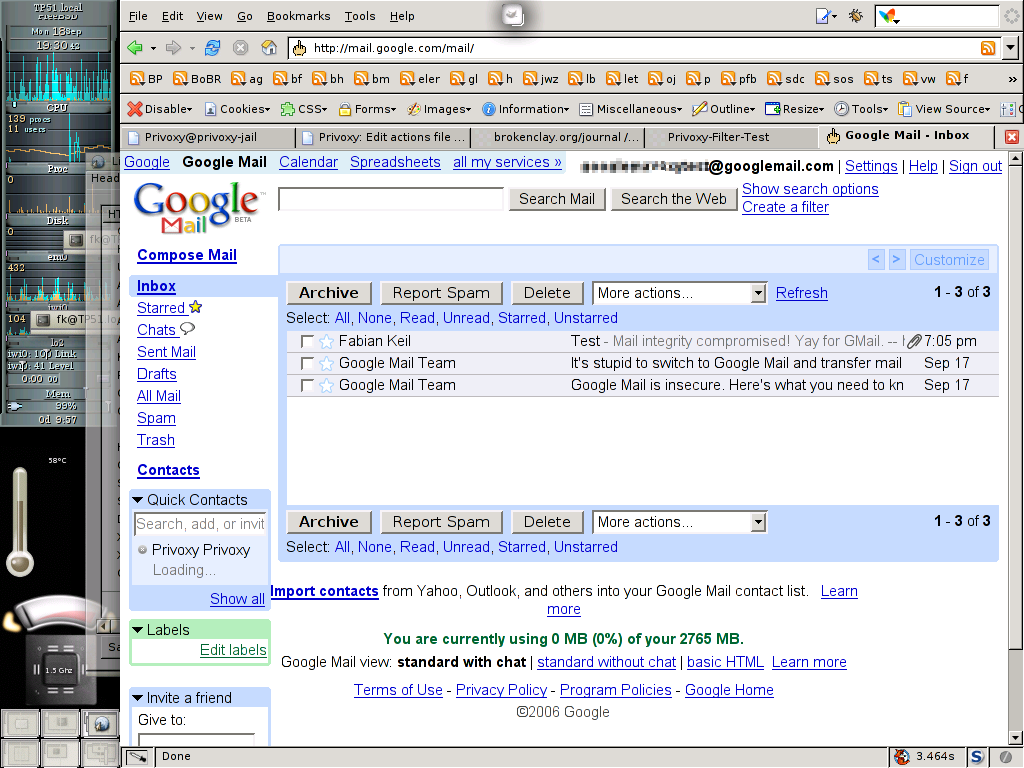Collapse the Invite a friend section
This screenshot has height=768, width=1024.
coord(138,698)
